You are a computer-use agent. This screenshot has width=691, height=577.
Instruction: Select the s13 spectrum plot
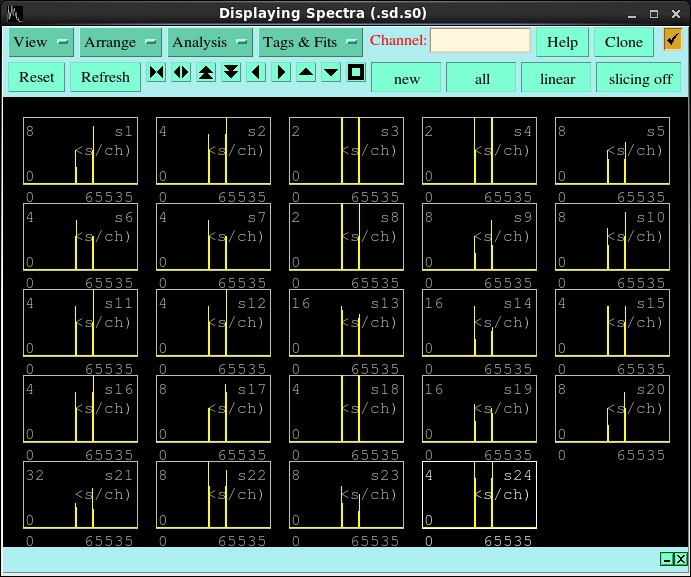tap(347, 323)
